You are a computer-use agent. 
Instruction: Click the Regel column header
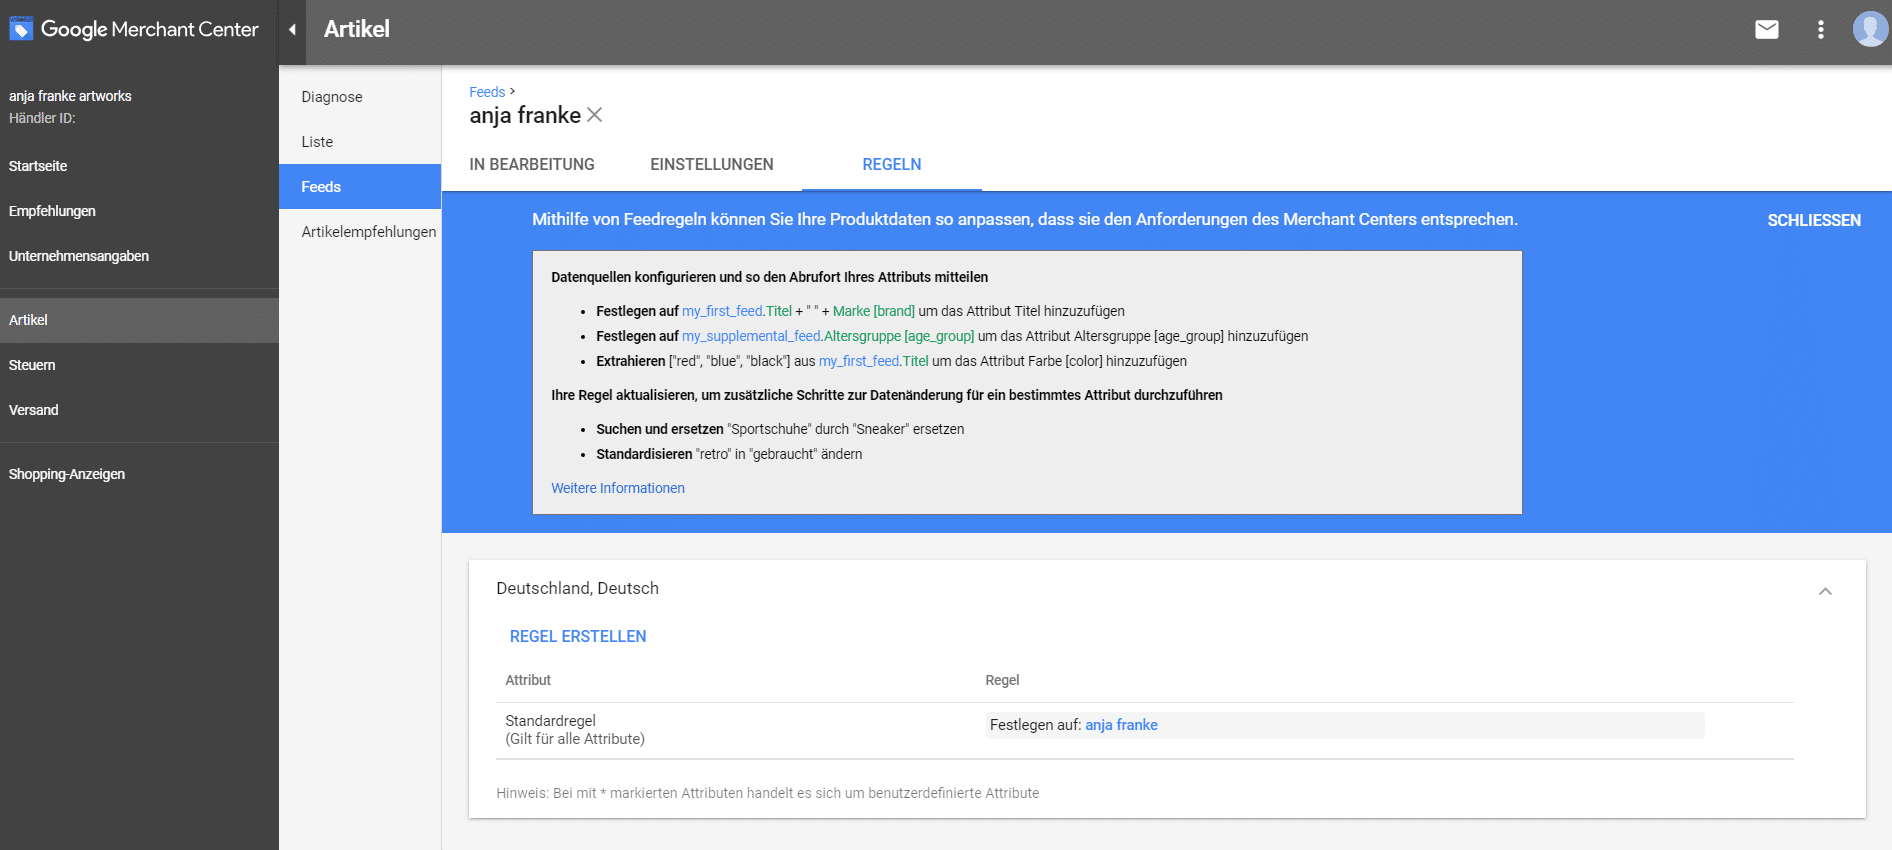[x=1002, y=680]
